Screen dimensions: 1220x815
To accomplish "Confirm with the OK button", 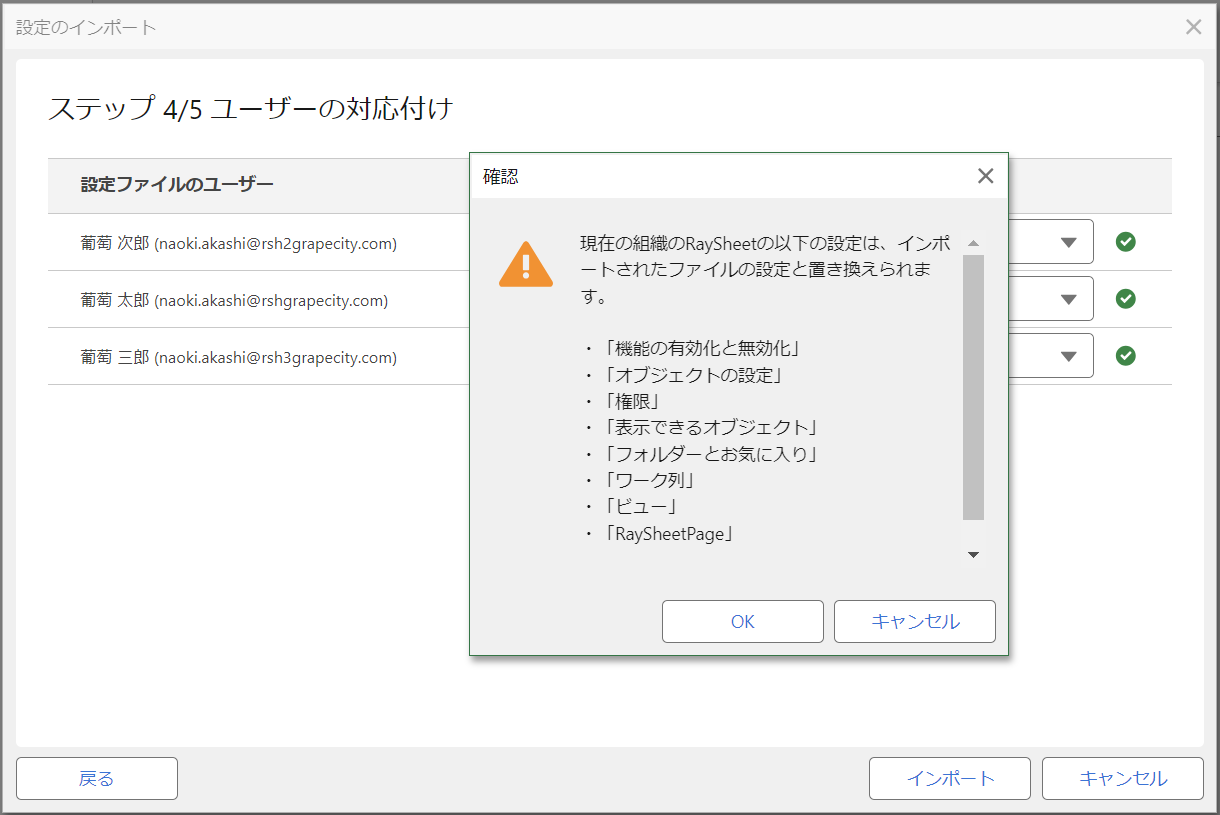I will [743, 621].
